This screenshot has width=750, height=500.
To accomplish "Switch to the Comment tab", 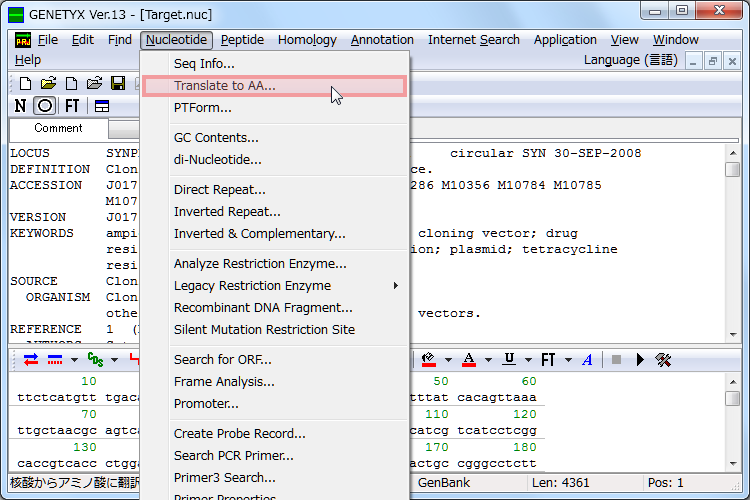I will 58,128.
